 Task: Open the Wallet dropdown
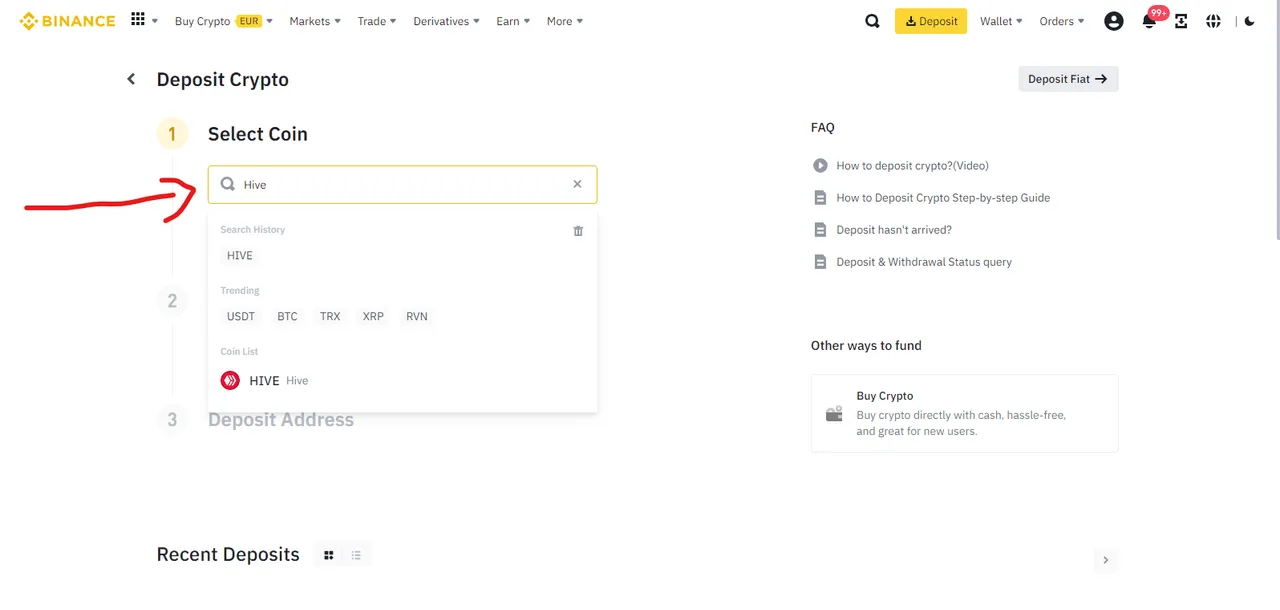click(x=1001, y=21)
